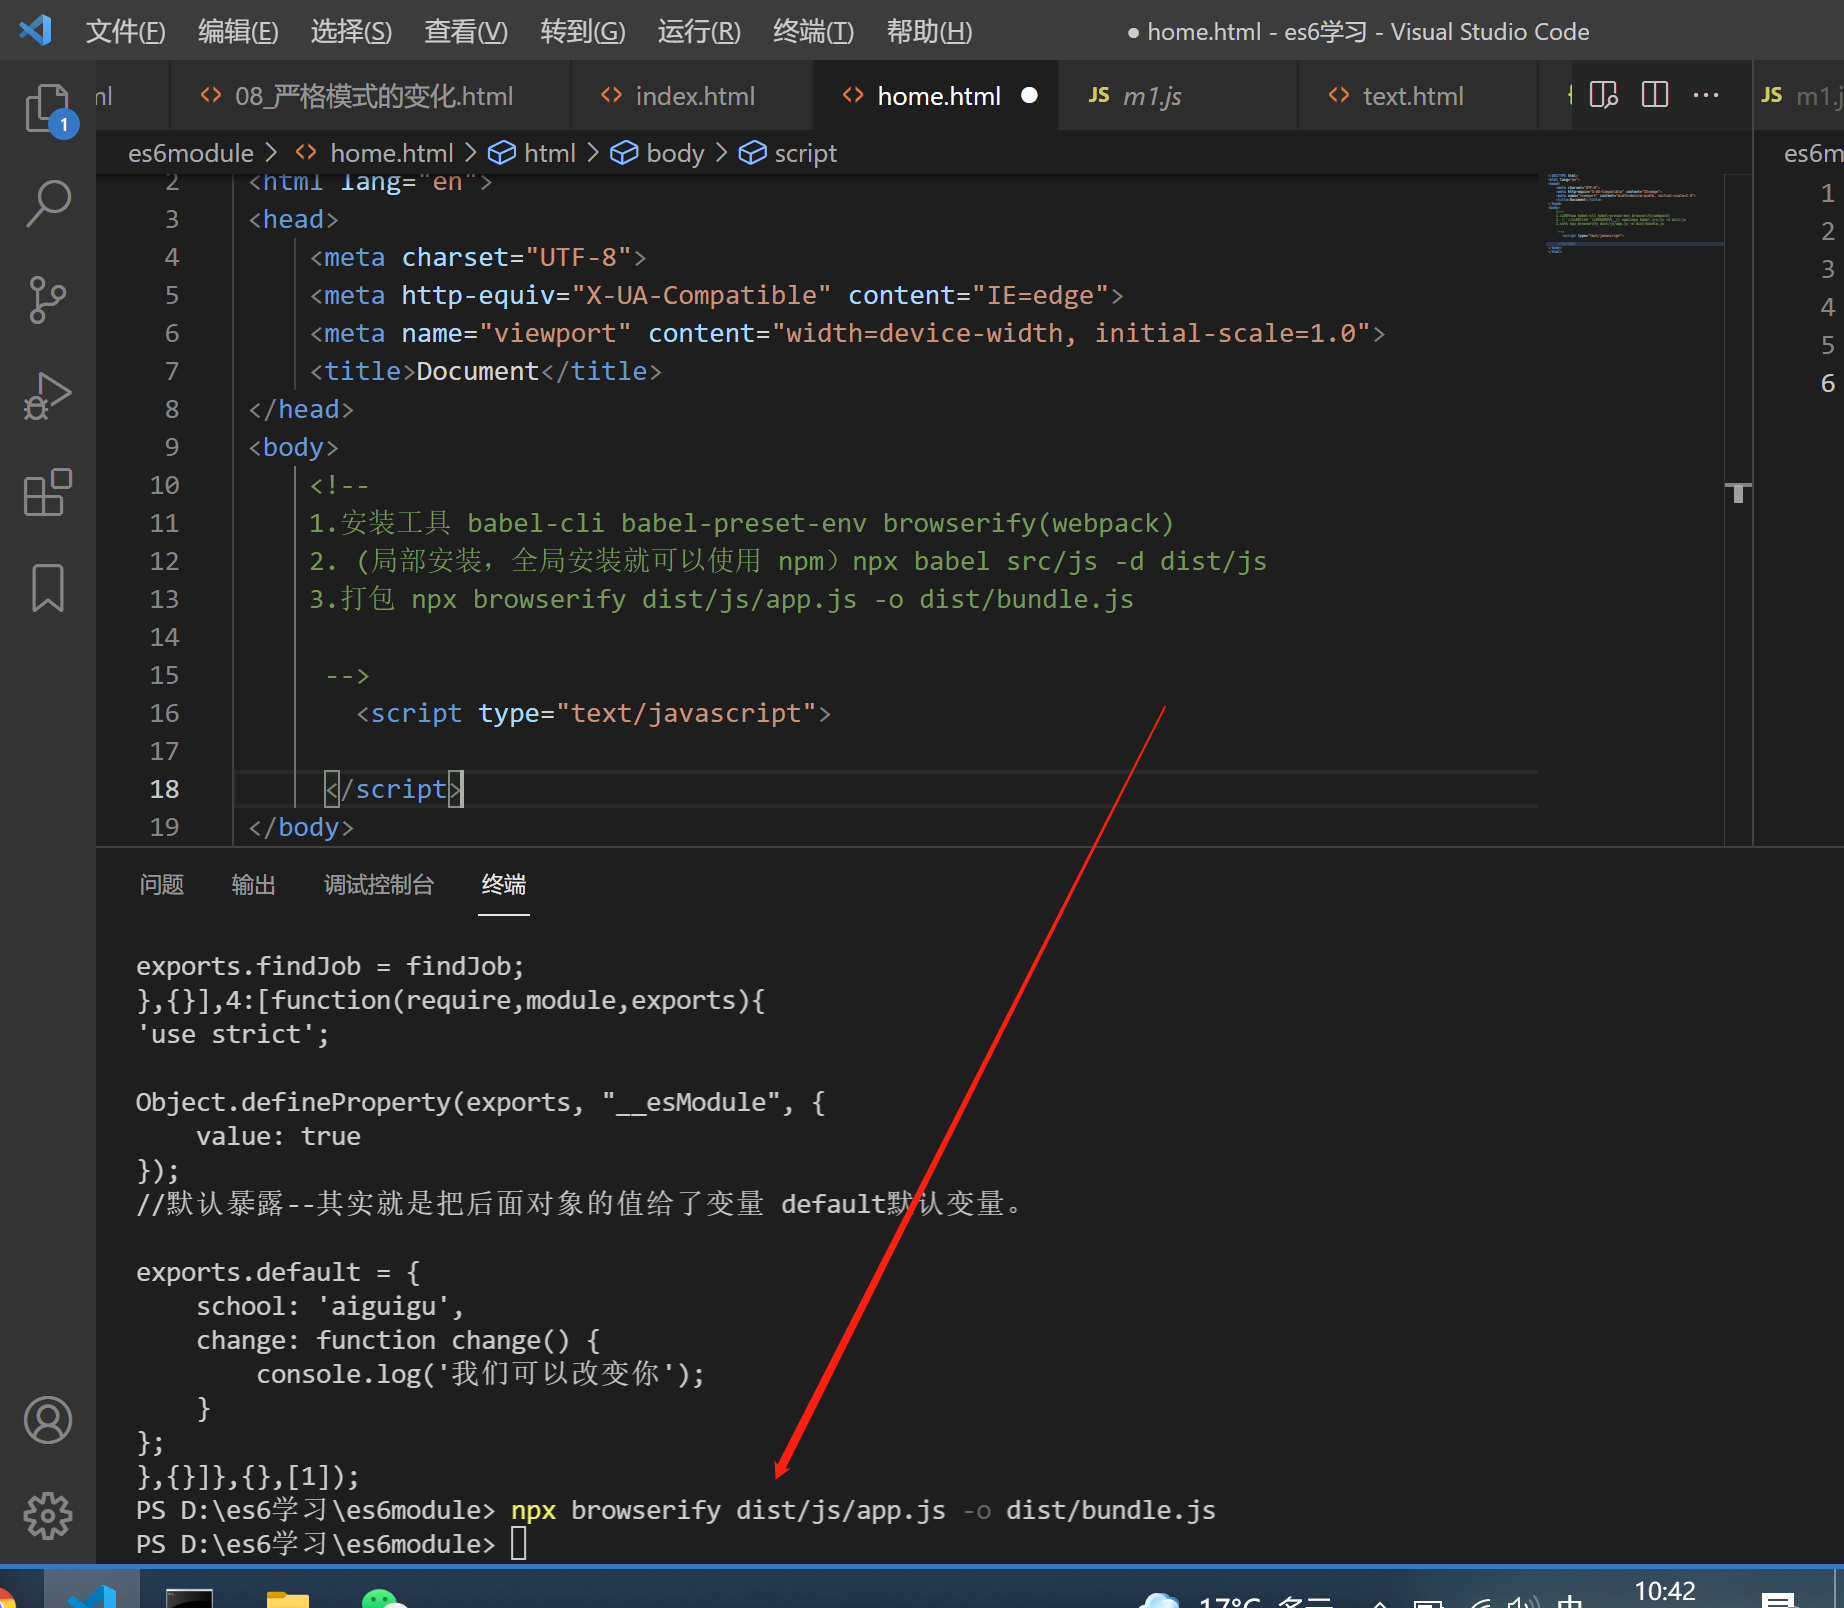Click the npx browserify command in terminal
This screenshot has height=1608, width=1844.
coord(863,1509)
